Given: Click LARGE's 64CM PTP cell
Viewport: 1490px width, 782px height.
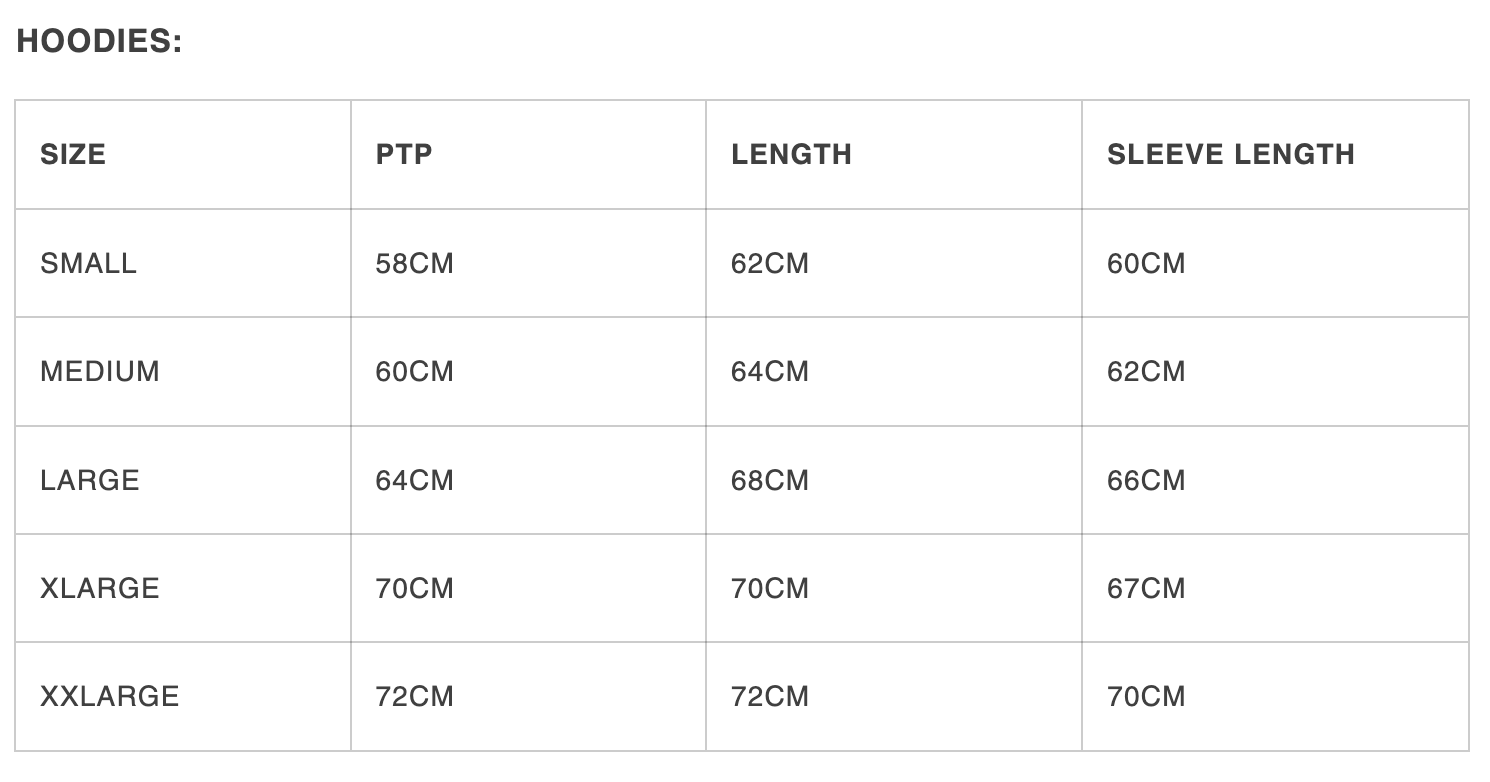Looking at the screenshot, I should [x=414, y=480].
